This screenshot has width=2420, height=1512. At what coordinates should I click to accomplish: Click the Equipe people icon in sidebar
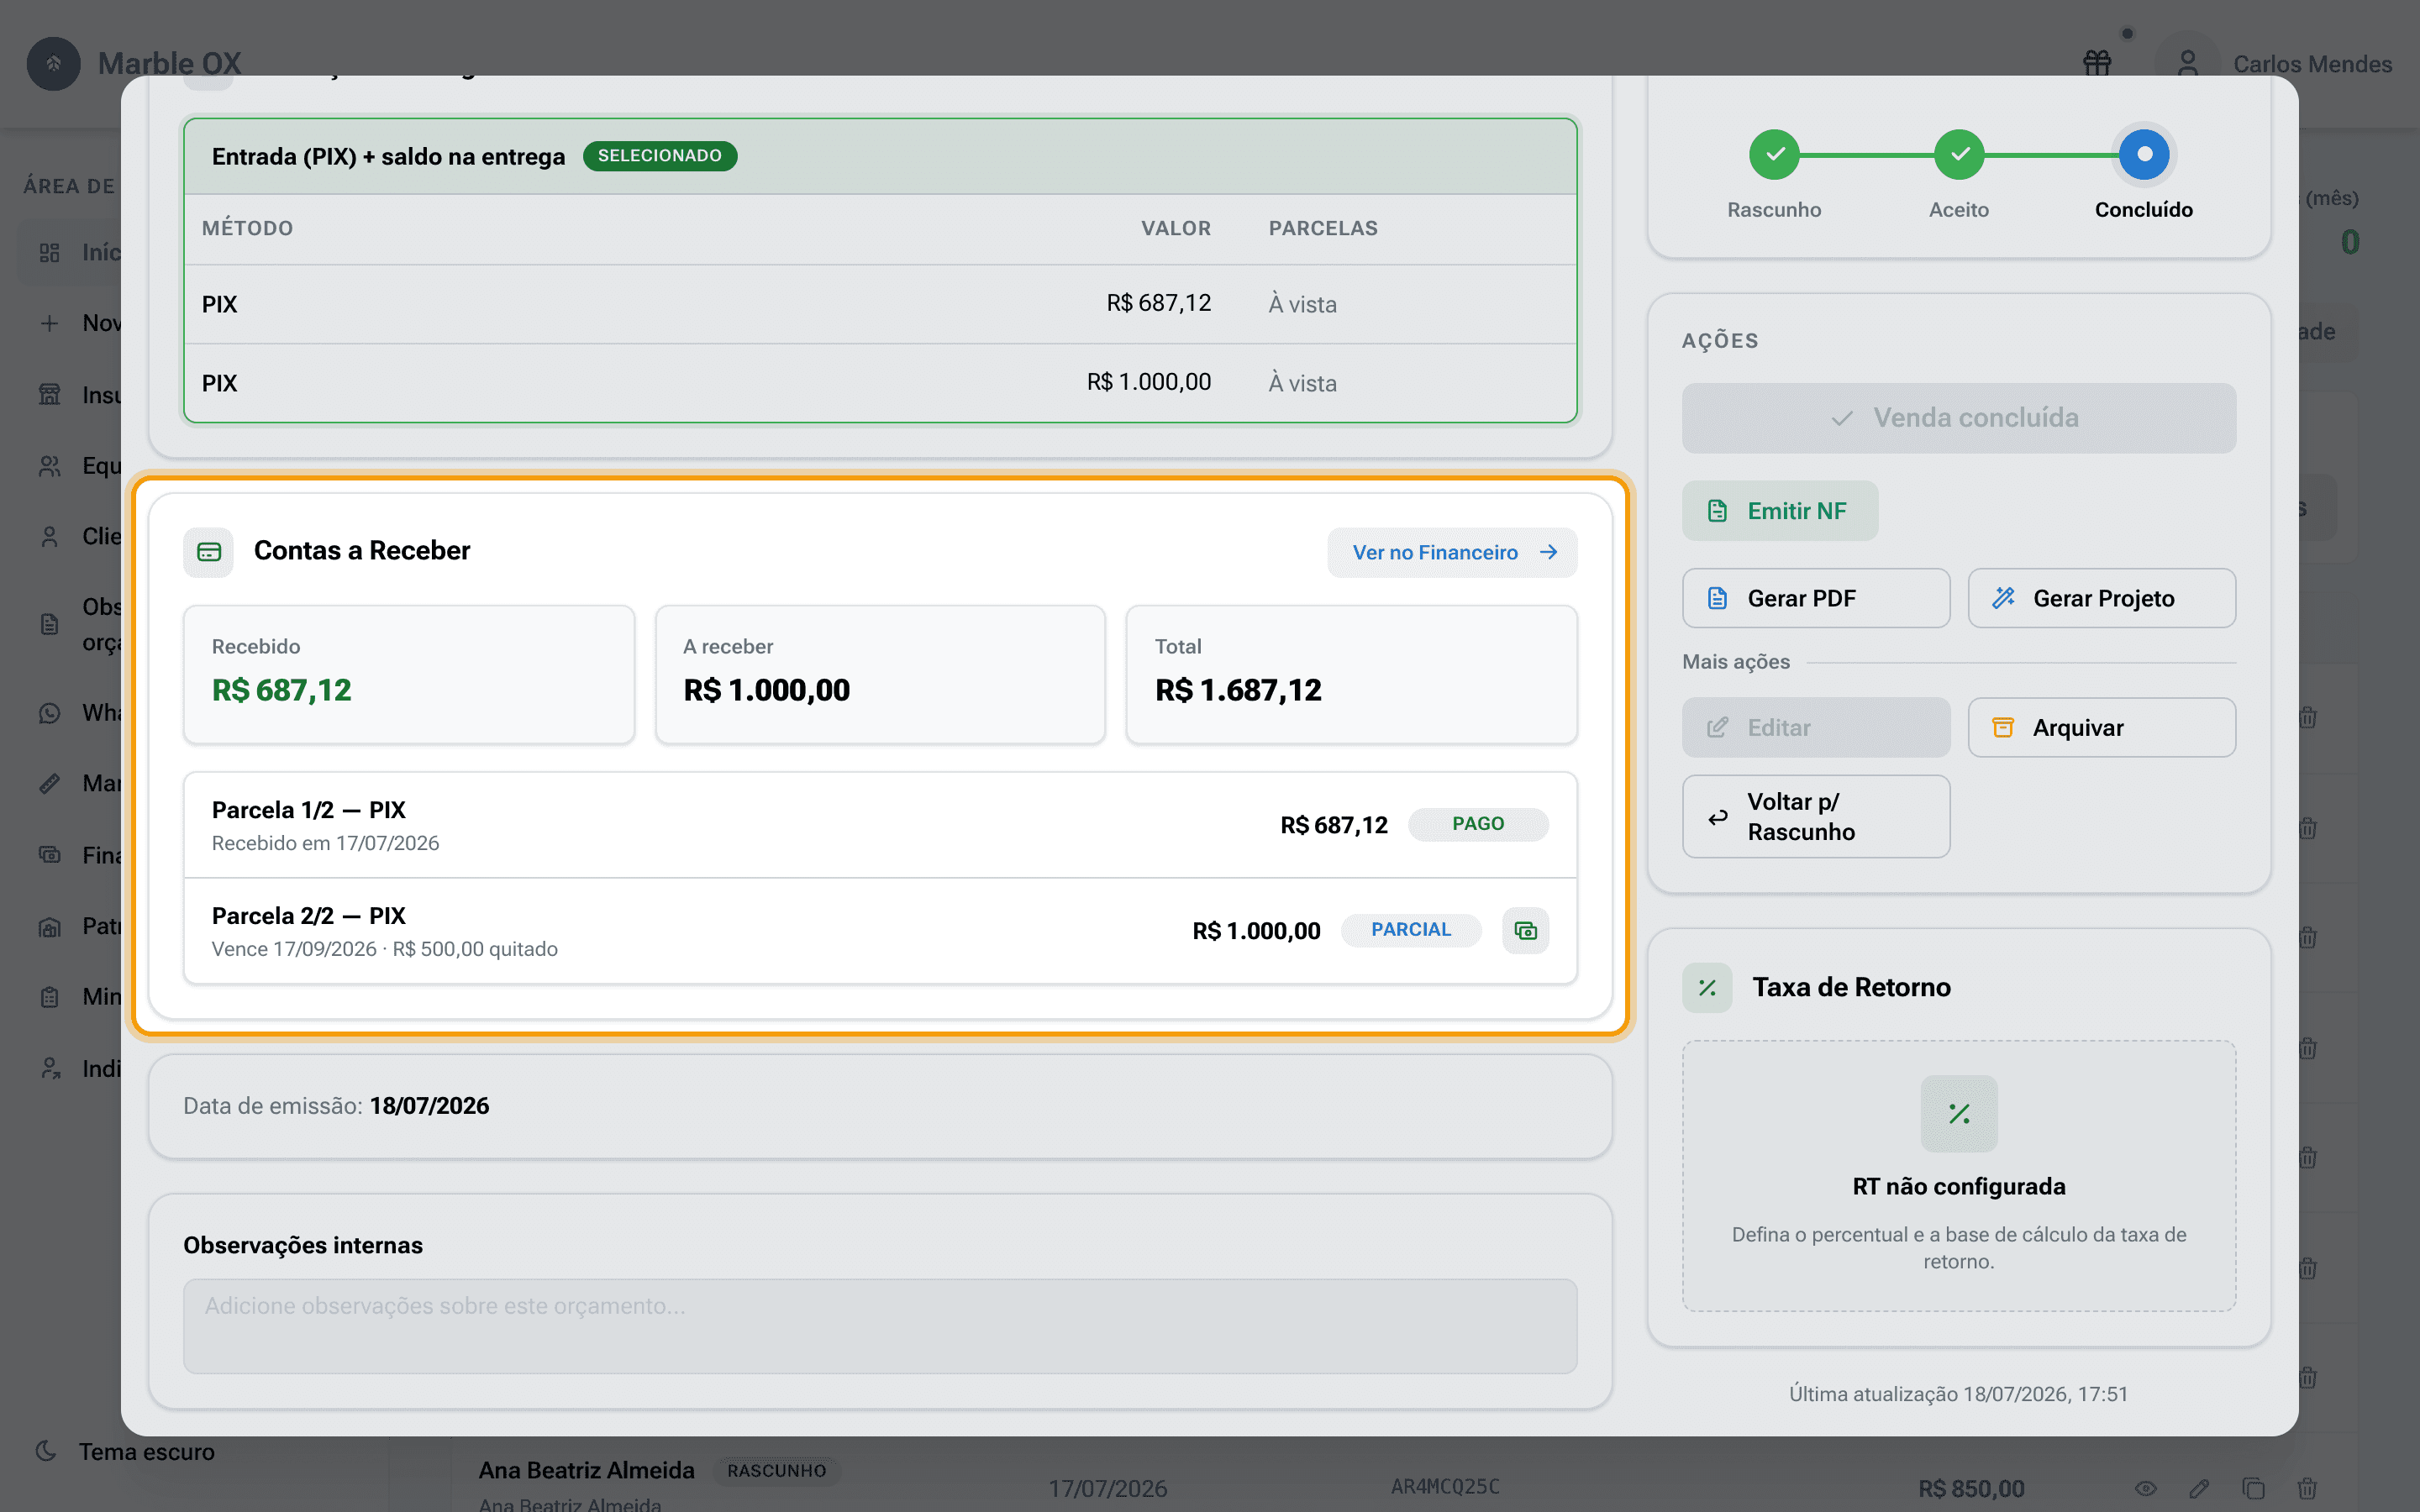coord(50,466)
